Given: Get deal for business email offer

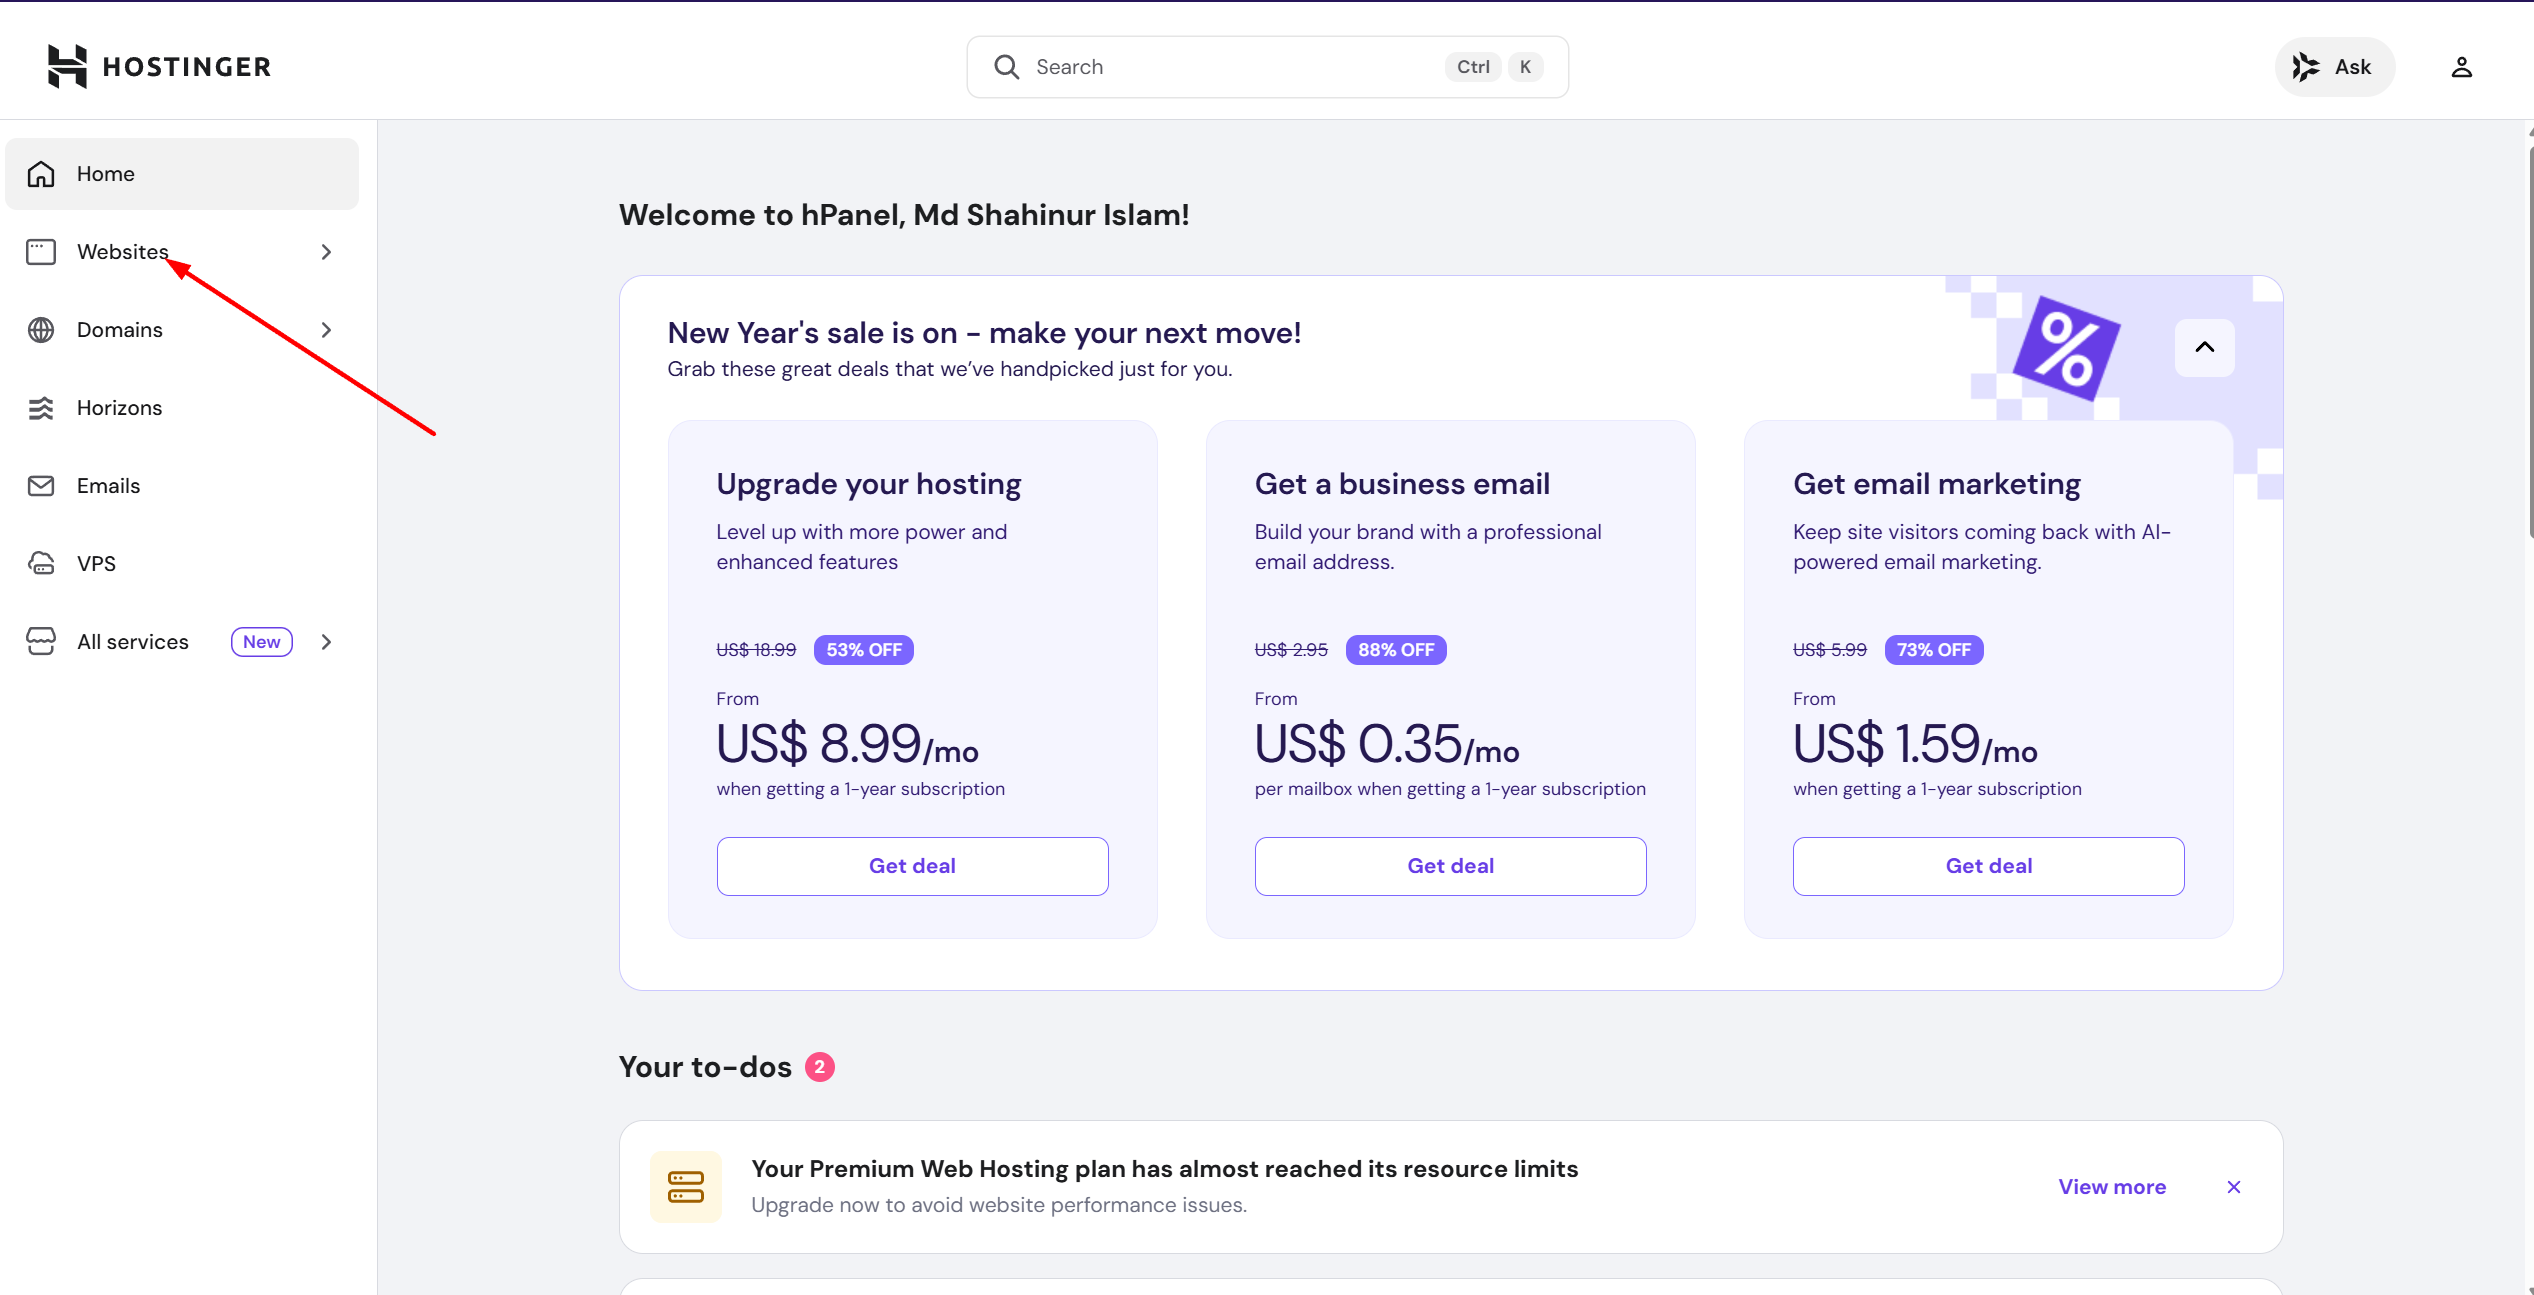Looking at the screenshot, I should point(1449,865).
